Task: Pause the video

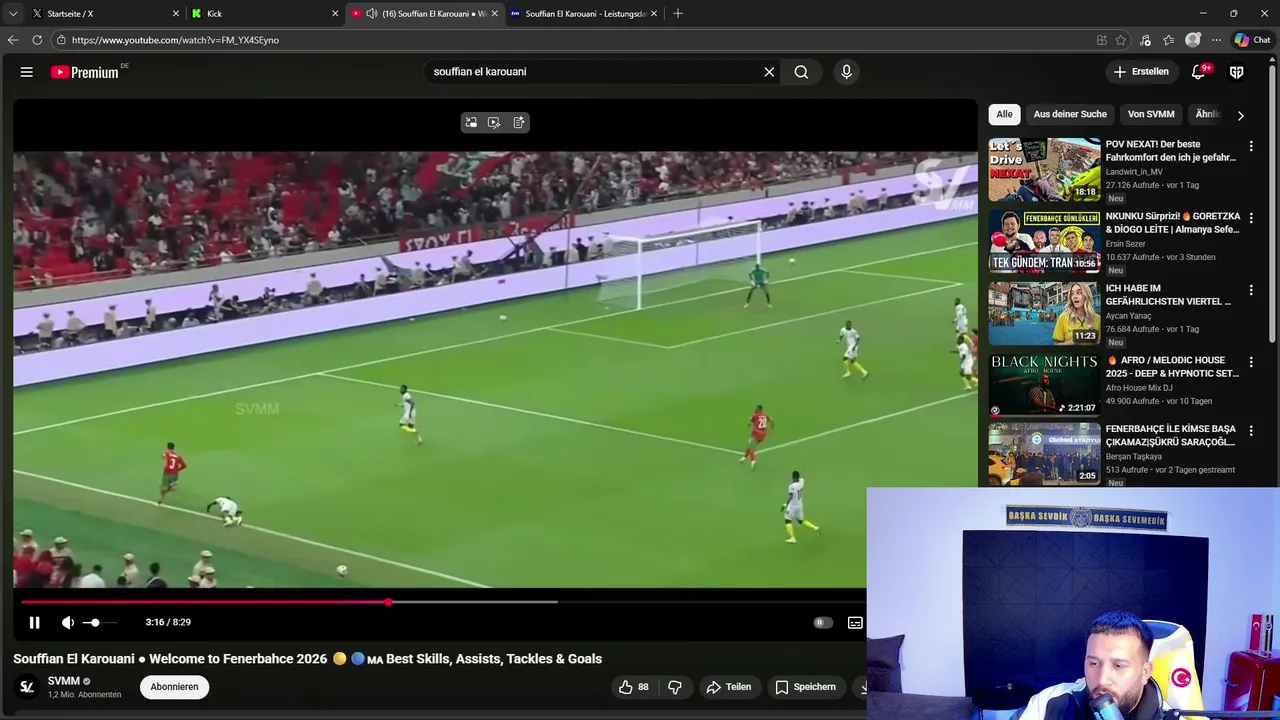Action: (x=34, y=622)
